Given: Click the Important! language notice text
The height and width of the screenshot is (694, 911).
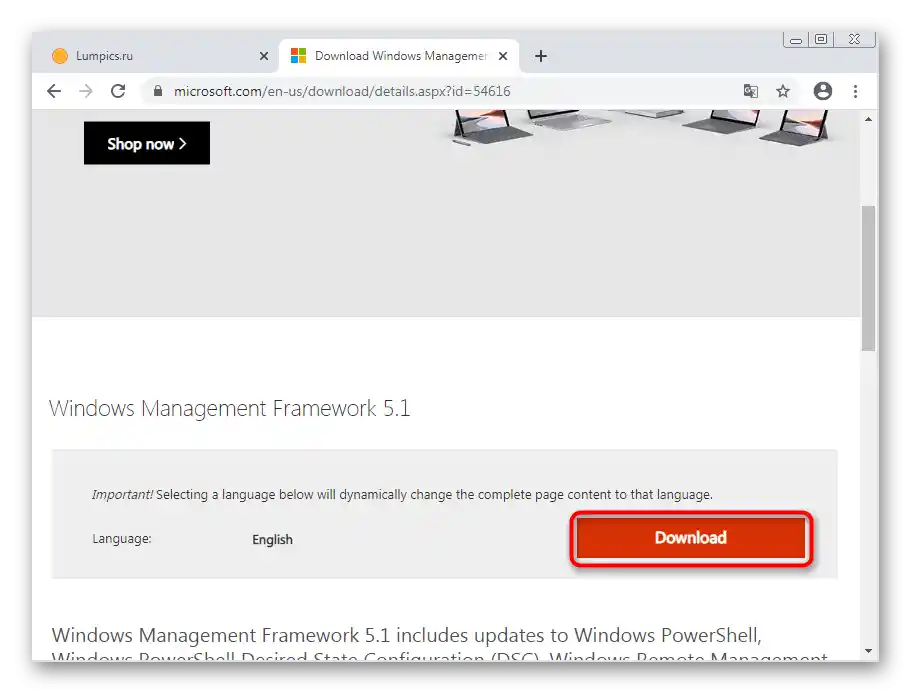Looking at the screenshot, I should click(402, 495).
